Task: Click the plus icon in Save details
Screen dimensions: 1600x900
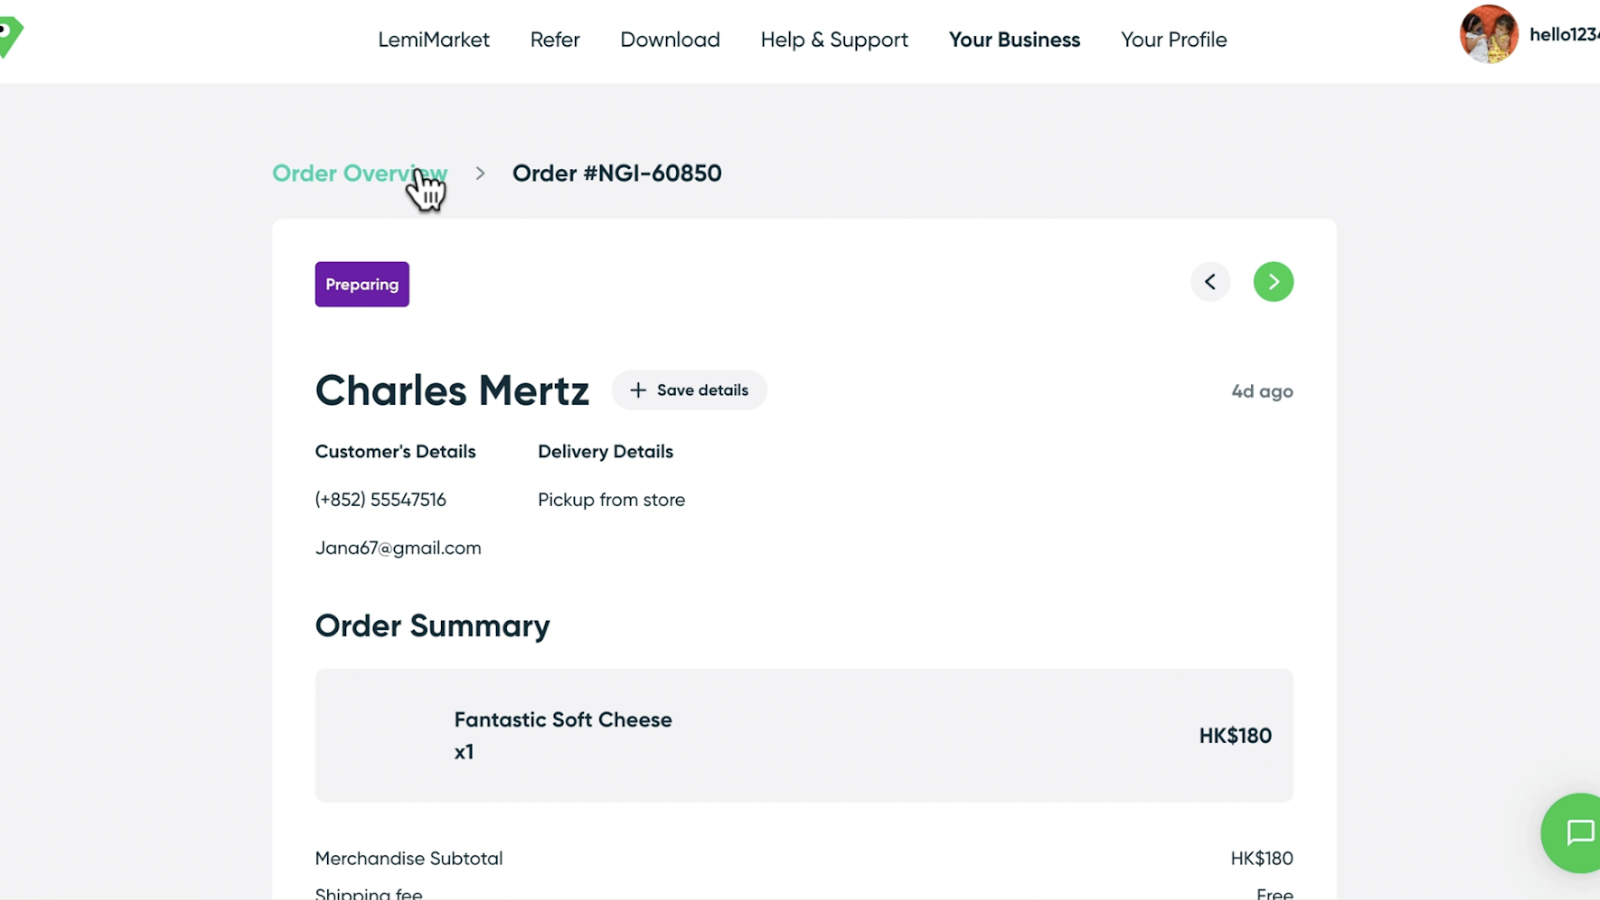Action: (638, 390)
